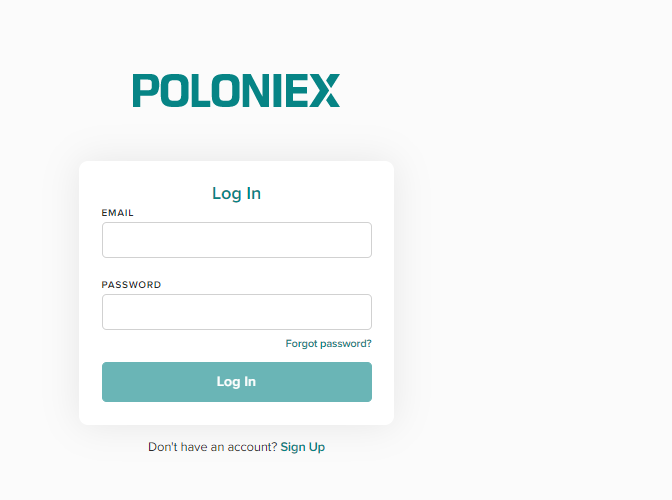The image size is (672, 500).
Task: Click the Poloniex logo
Action: pyautogui.click(x=236, y=90)
